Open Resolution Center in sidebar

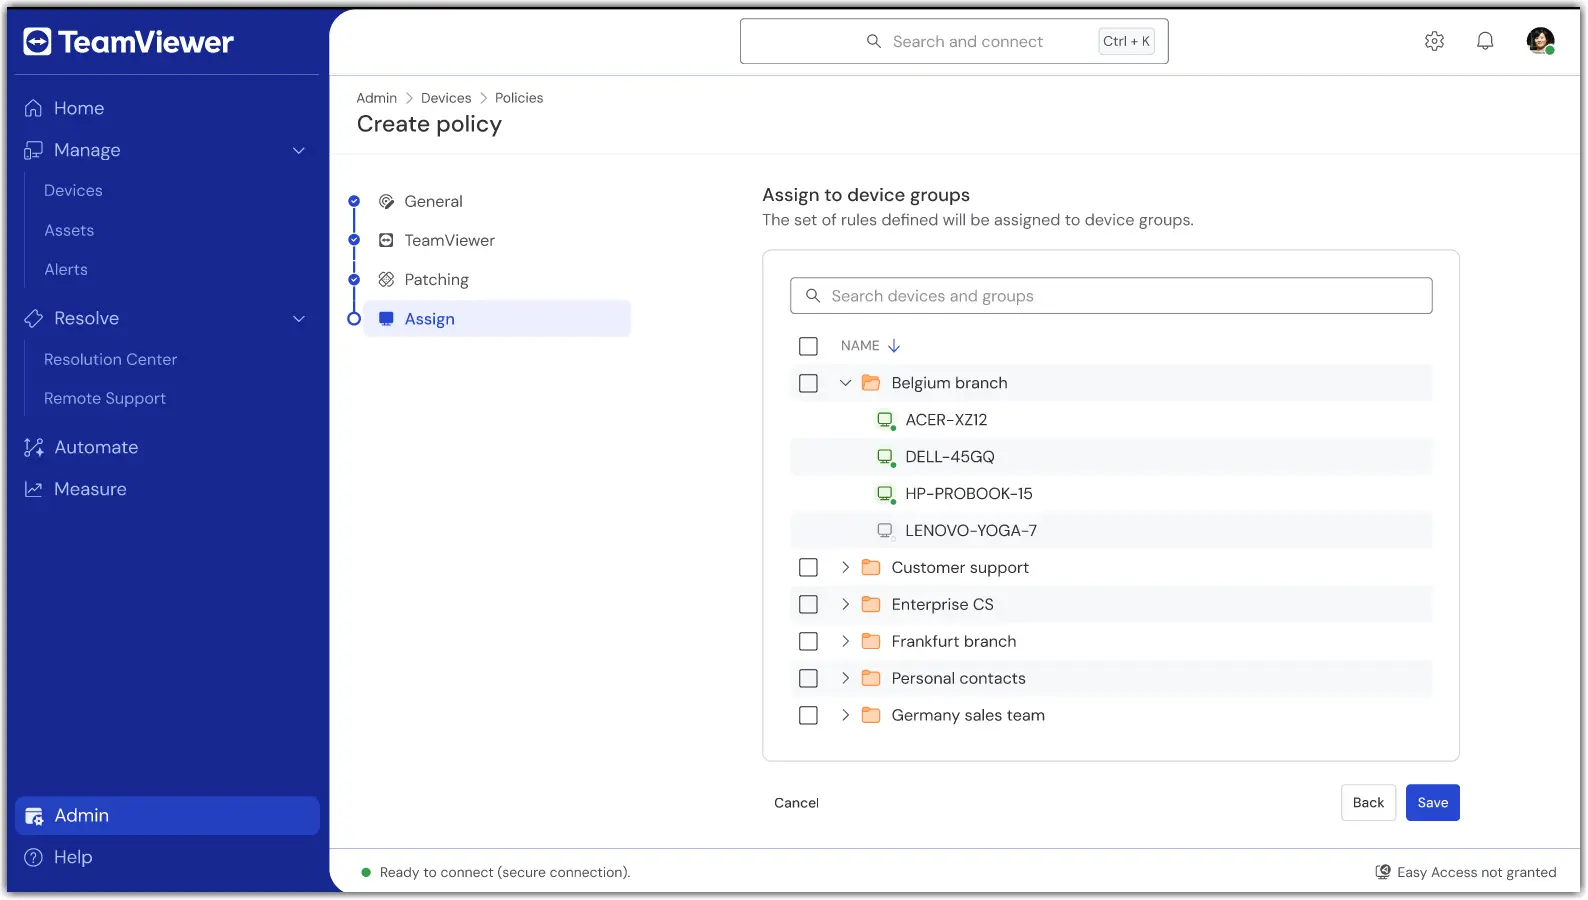[110, 359]
